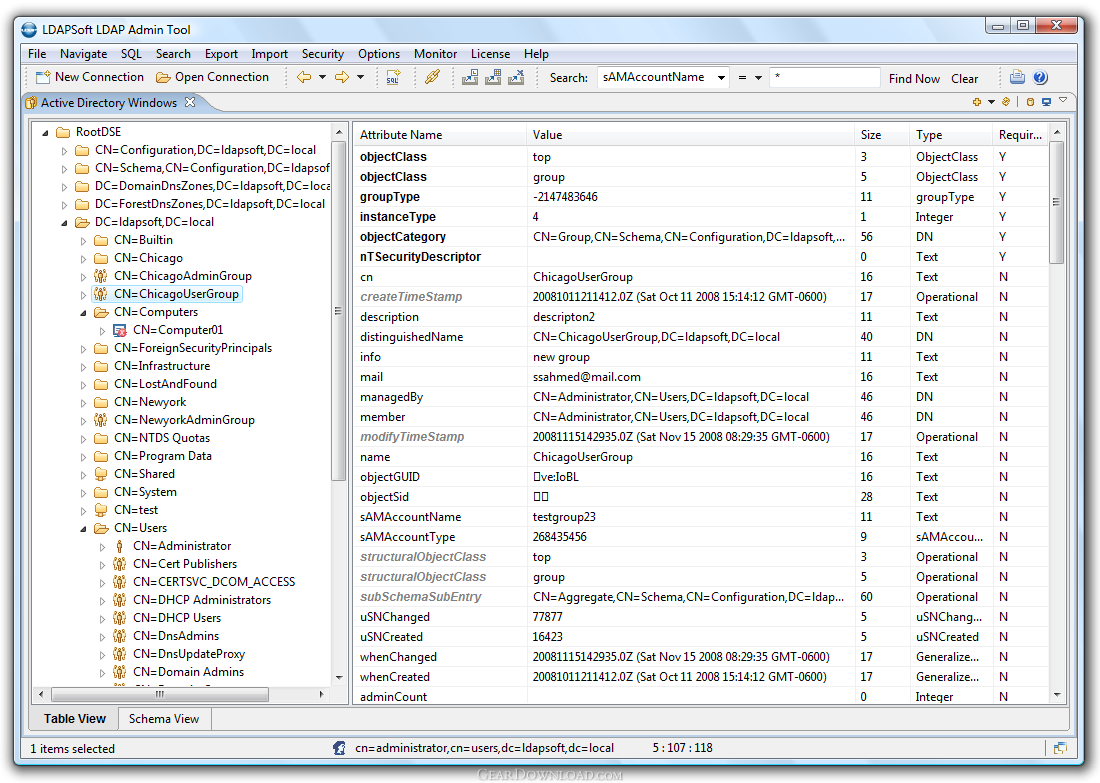Switch to the Schema View tab

click(x=164, y=718)
